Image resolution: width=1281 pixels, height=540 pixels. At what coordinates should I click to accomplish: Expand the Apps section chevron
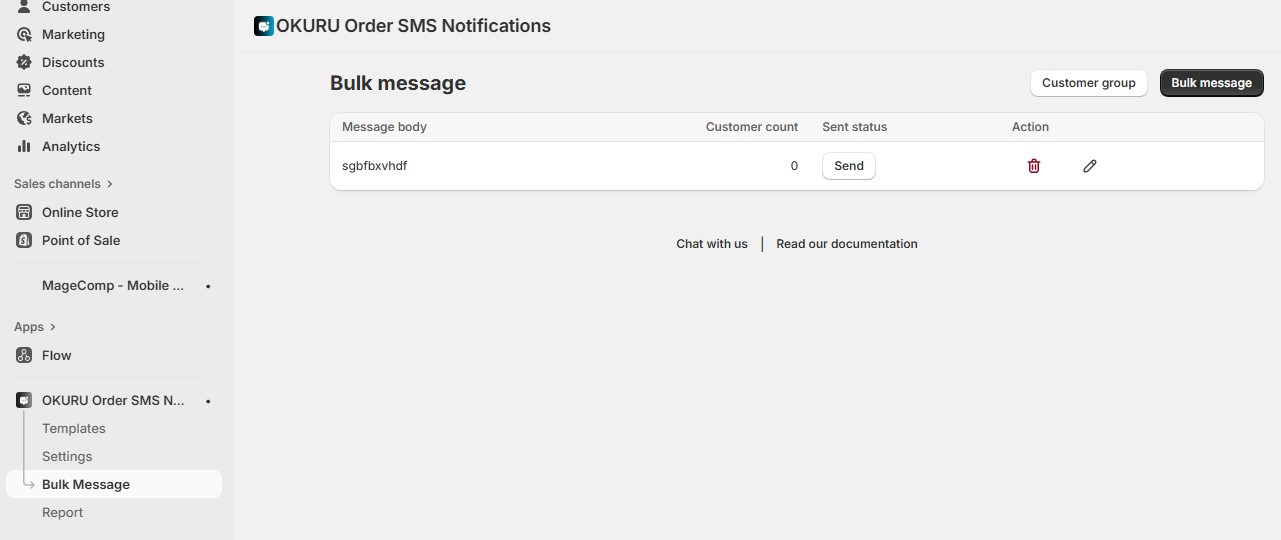(x=52, y=327)
